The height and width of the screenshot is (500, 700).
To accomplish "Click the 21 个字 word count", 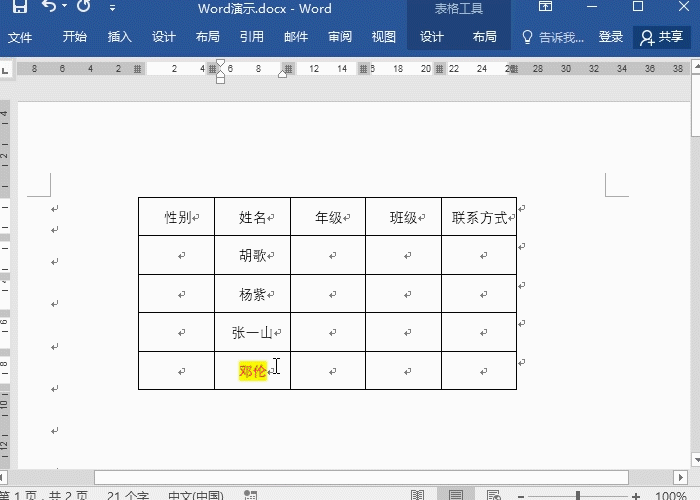I will [x=128, y=495].
